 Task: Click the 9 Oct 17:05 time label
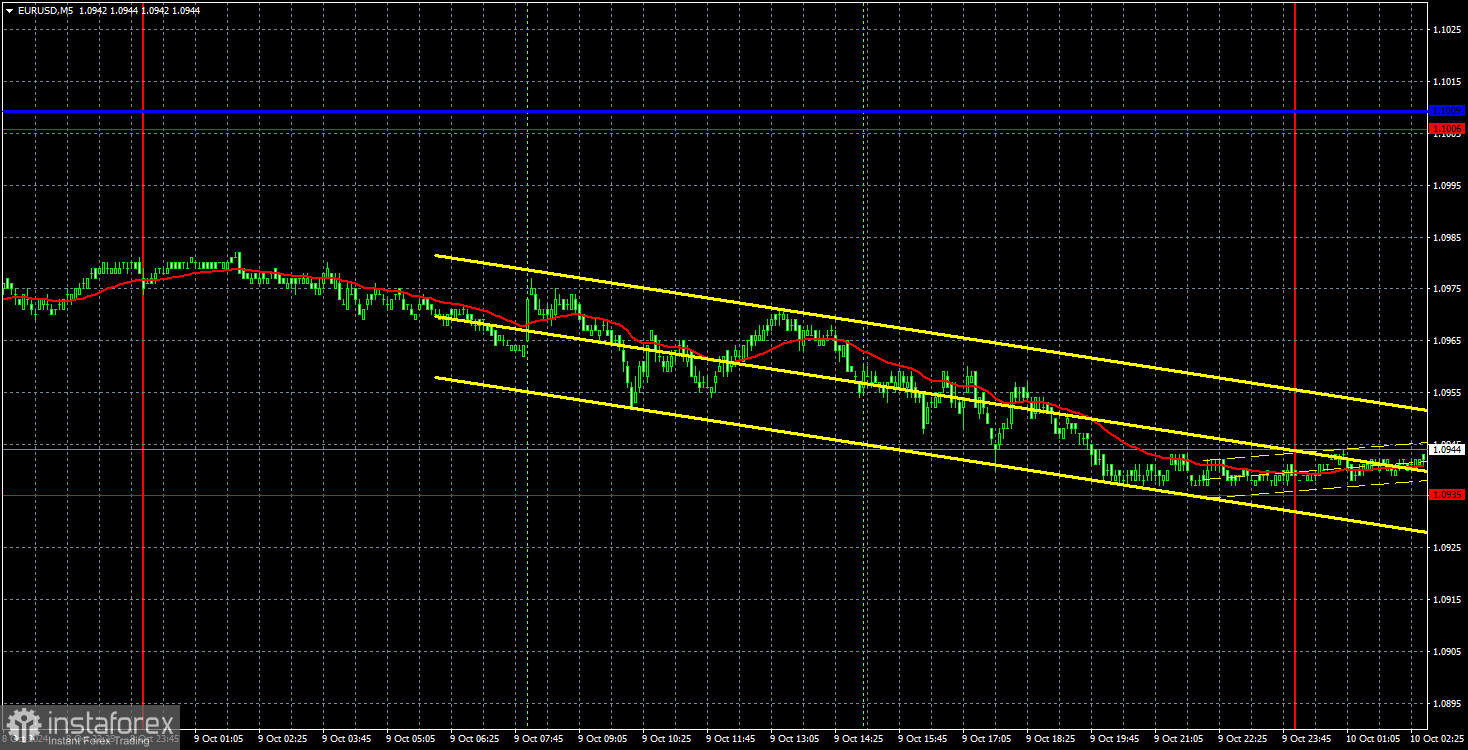[987, 740]
